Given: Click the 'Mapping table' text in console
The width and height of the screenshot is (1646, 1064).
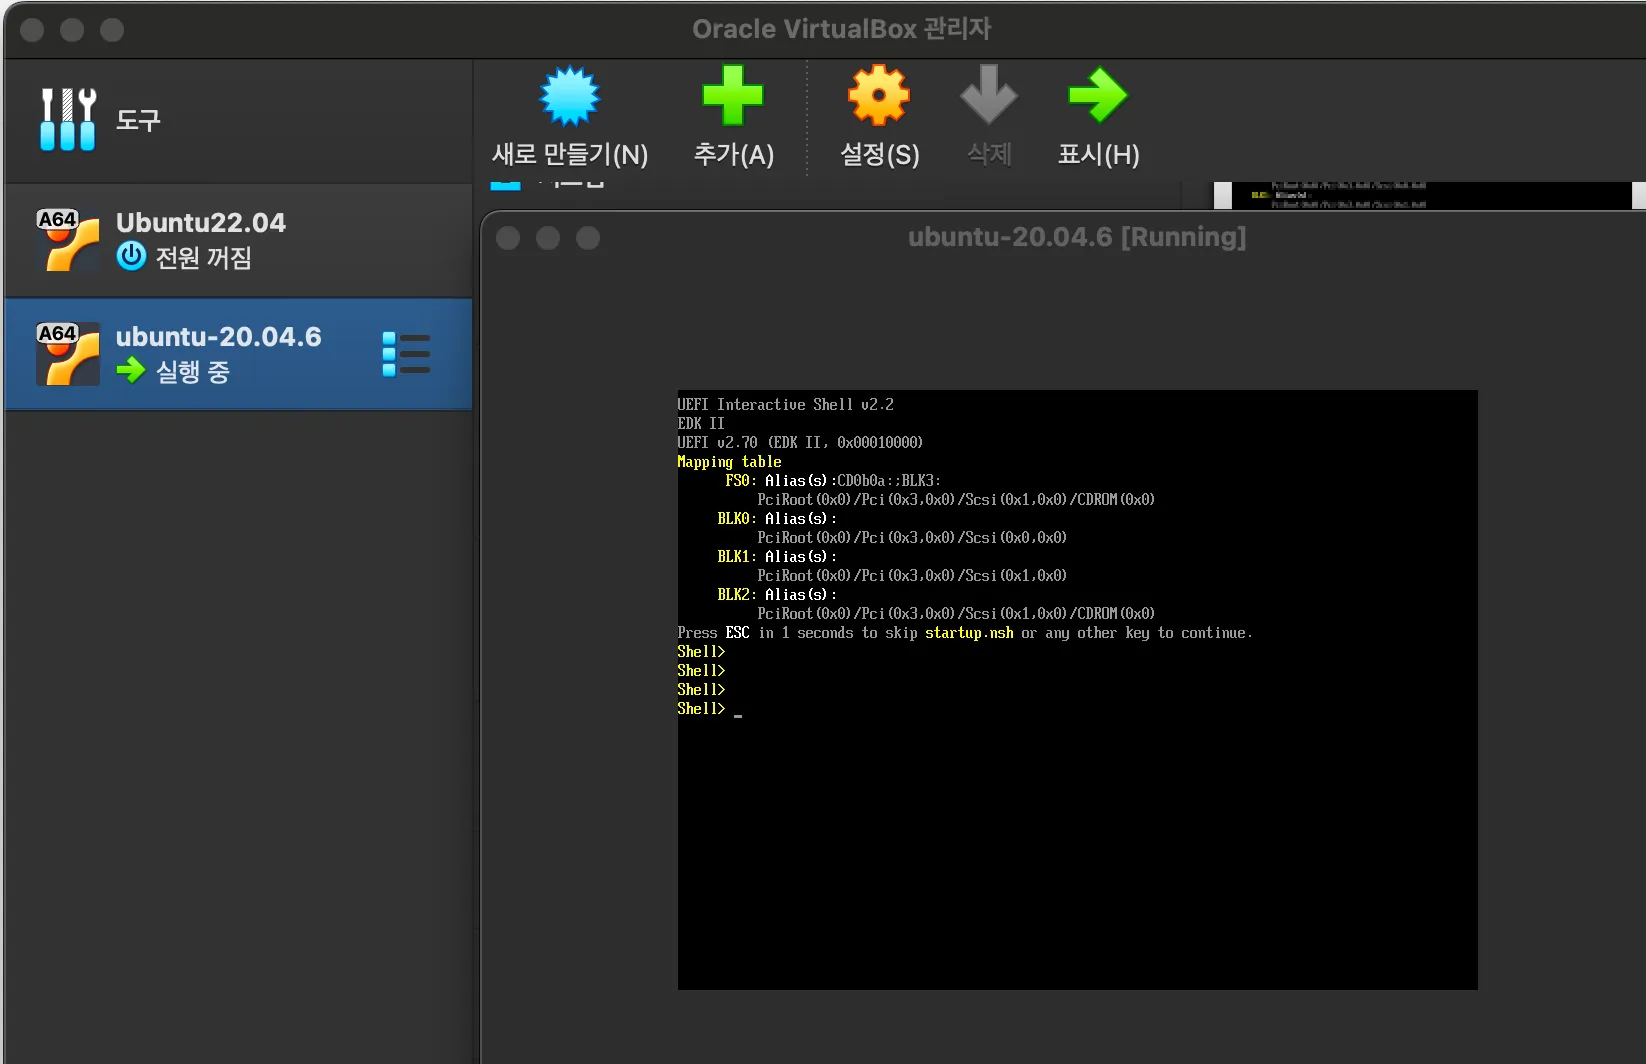Looking at the screenshot, I should point(729,462).
